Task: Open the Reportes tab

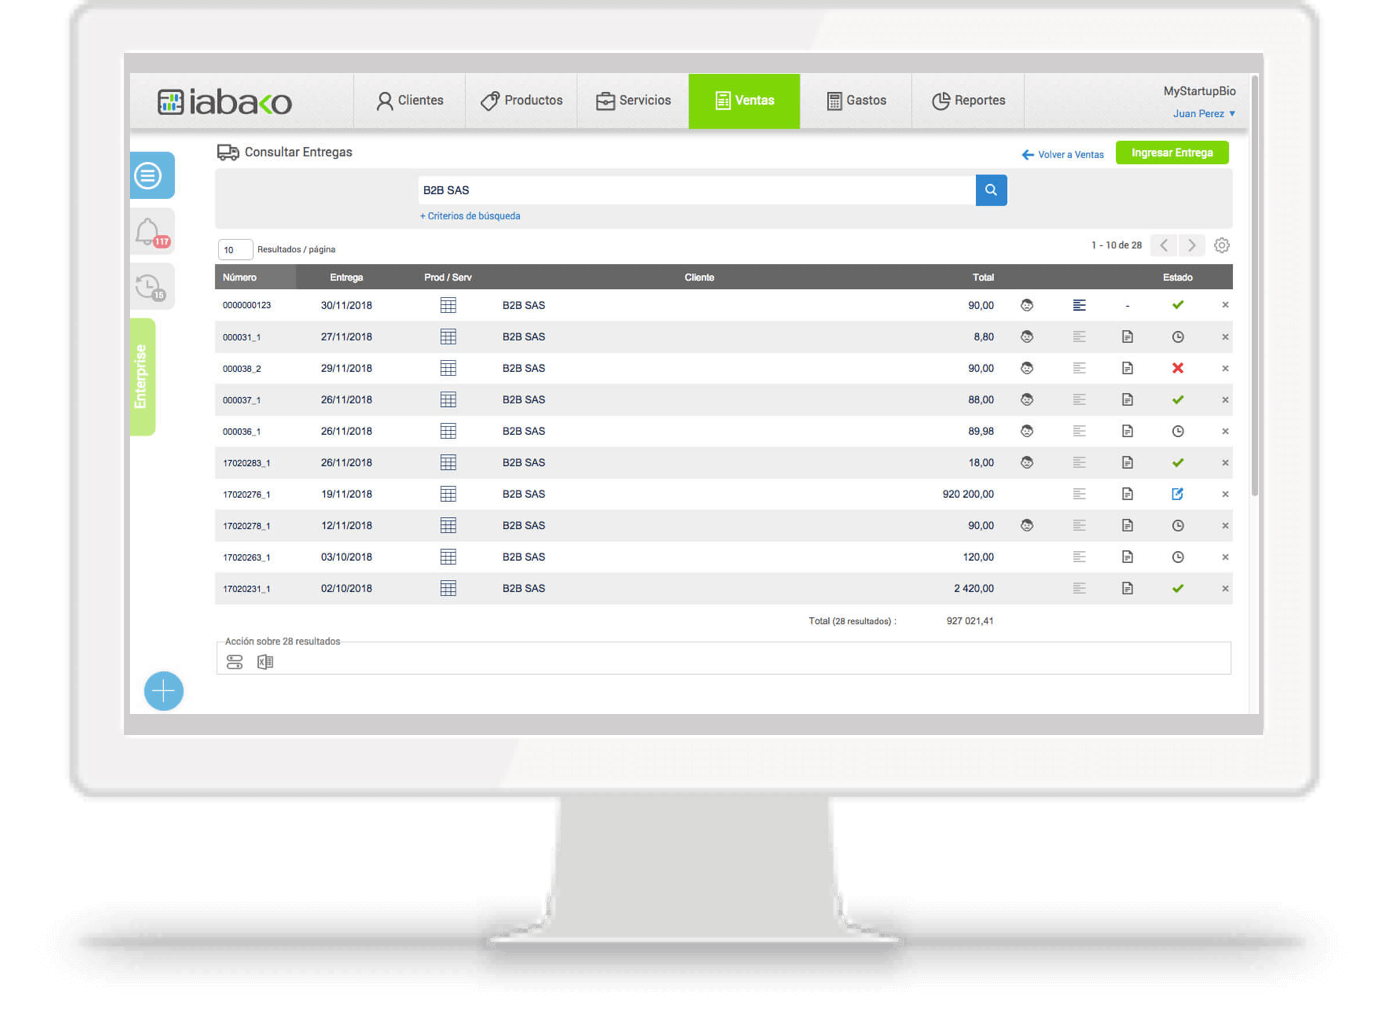Action: (968, 101)
